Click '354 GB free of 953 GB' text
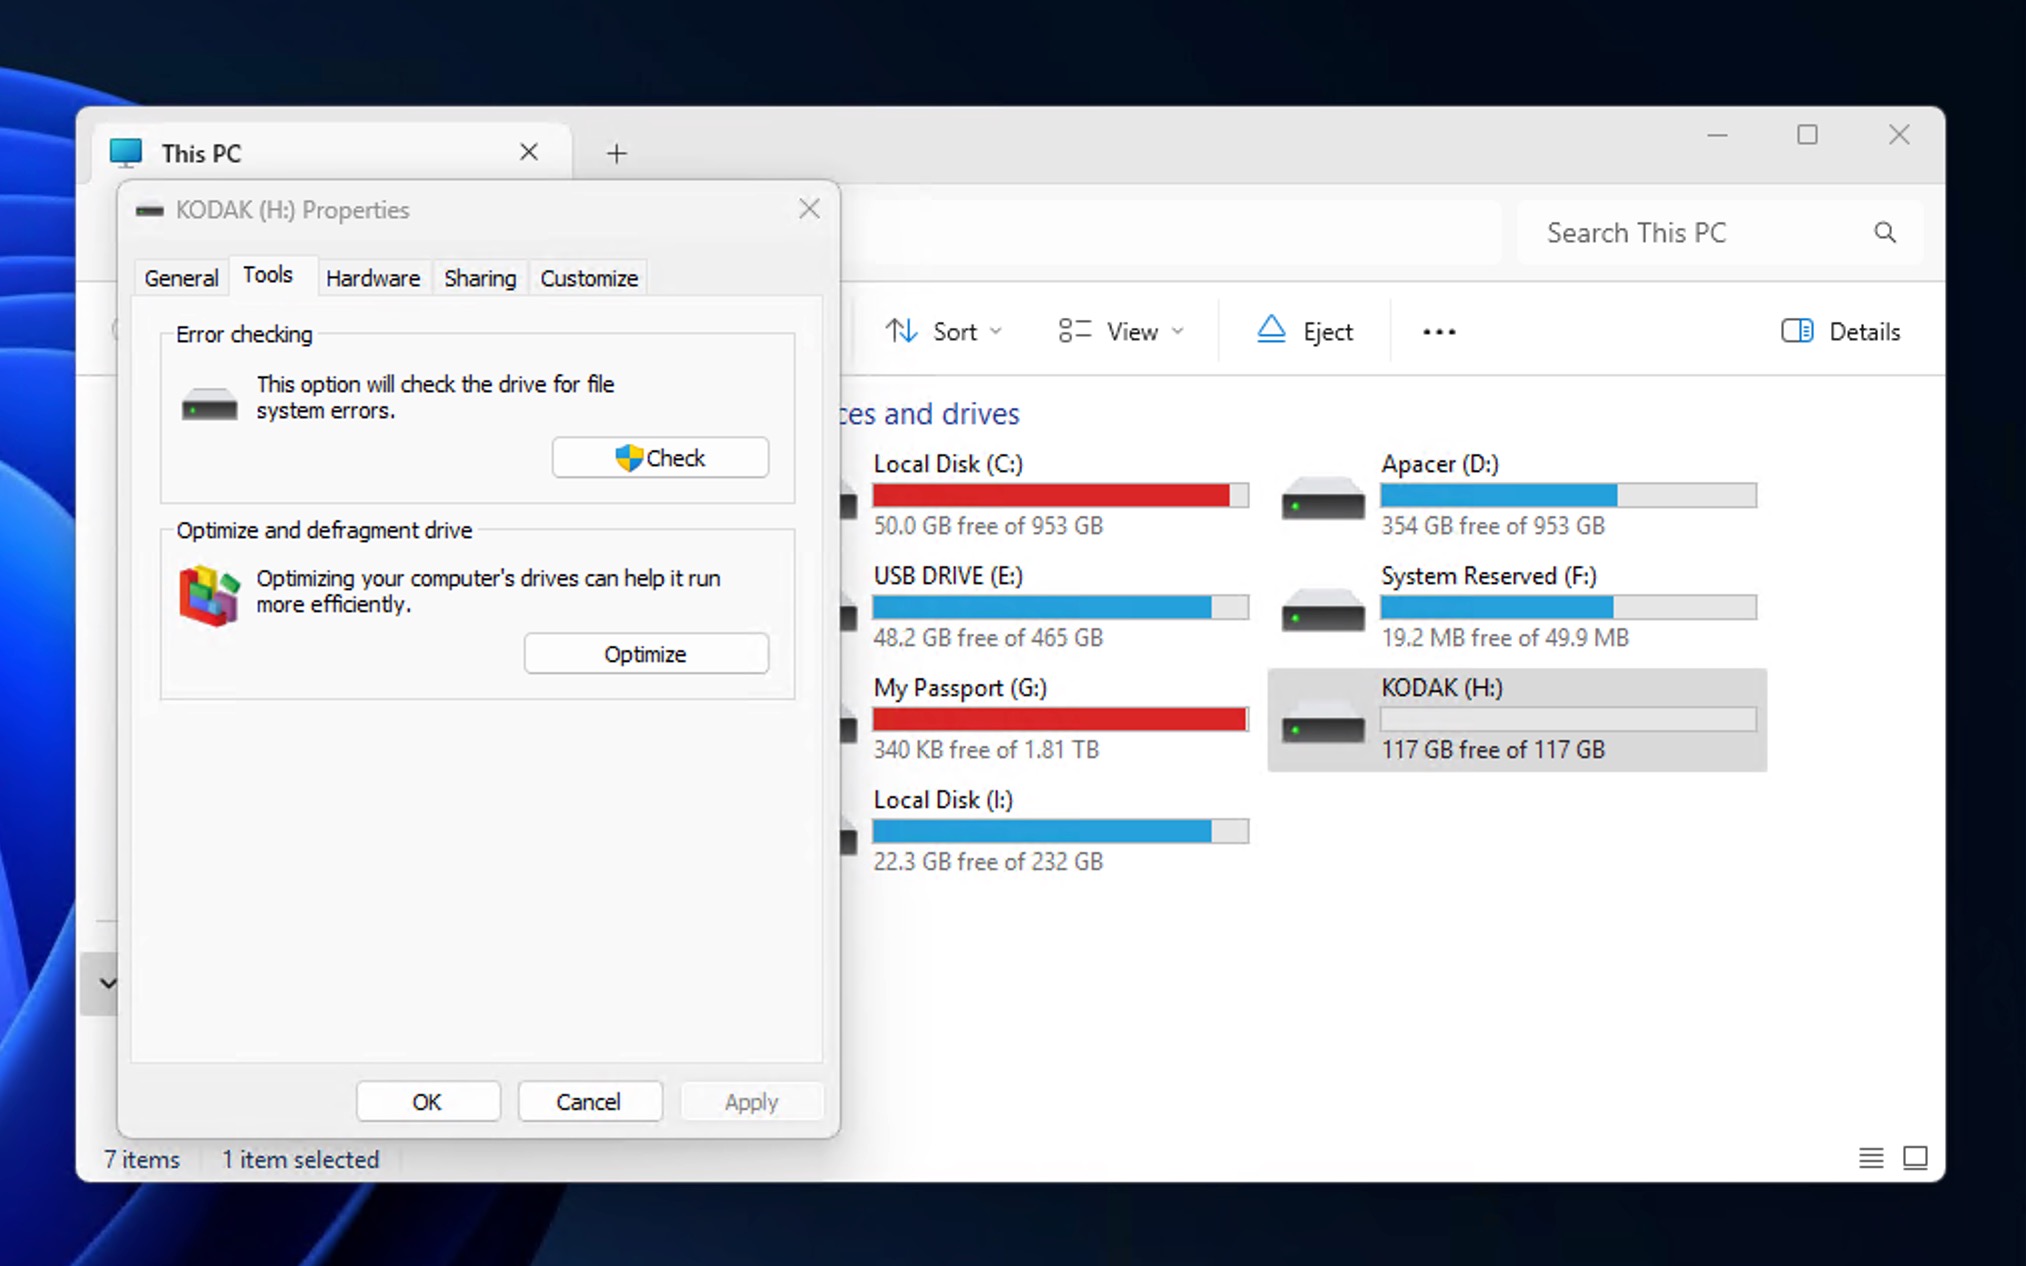The height and width of the screenshot is (1266, 2026). [x=1493, y=526]
